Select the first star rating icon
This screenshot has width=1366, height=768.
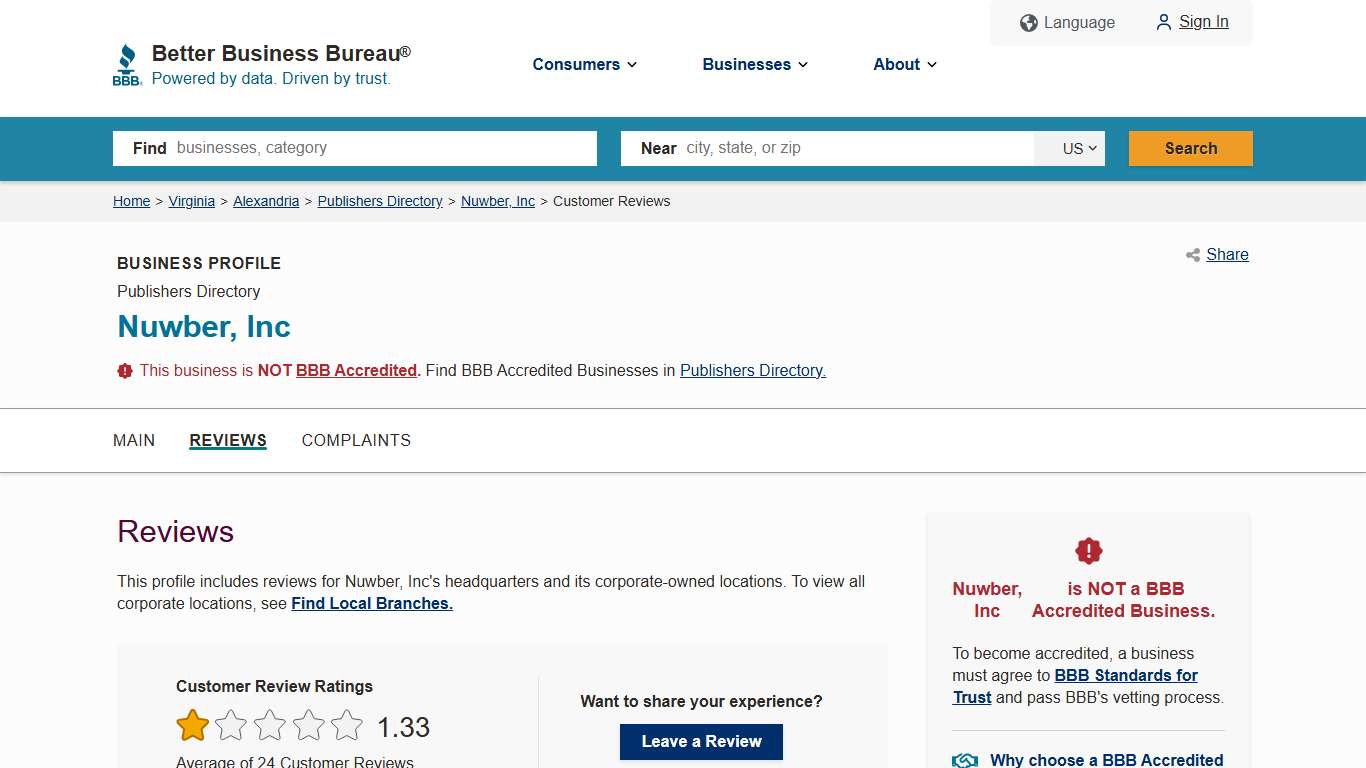coord(192,725)
